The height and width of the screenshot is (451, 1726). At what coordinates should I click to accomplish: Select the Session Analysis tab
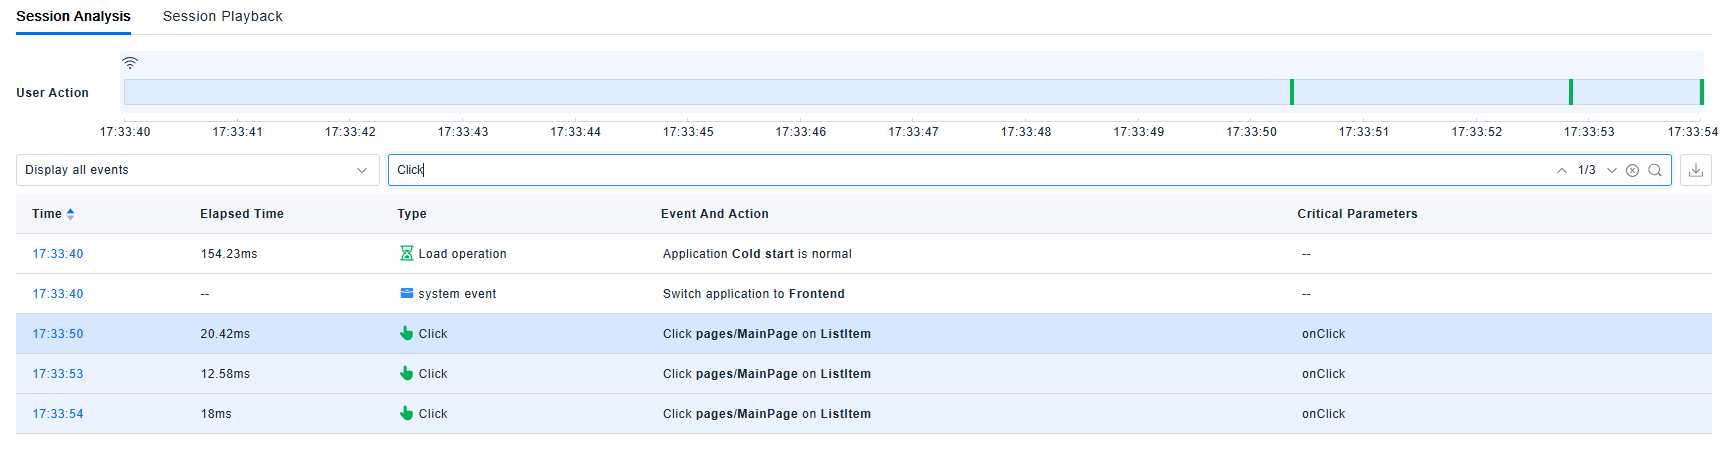(x=73, y=16)
